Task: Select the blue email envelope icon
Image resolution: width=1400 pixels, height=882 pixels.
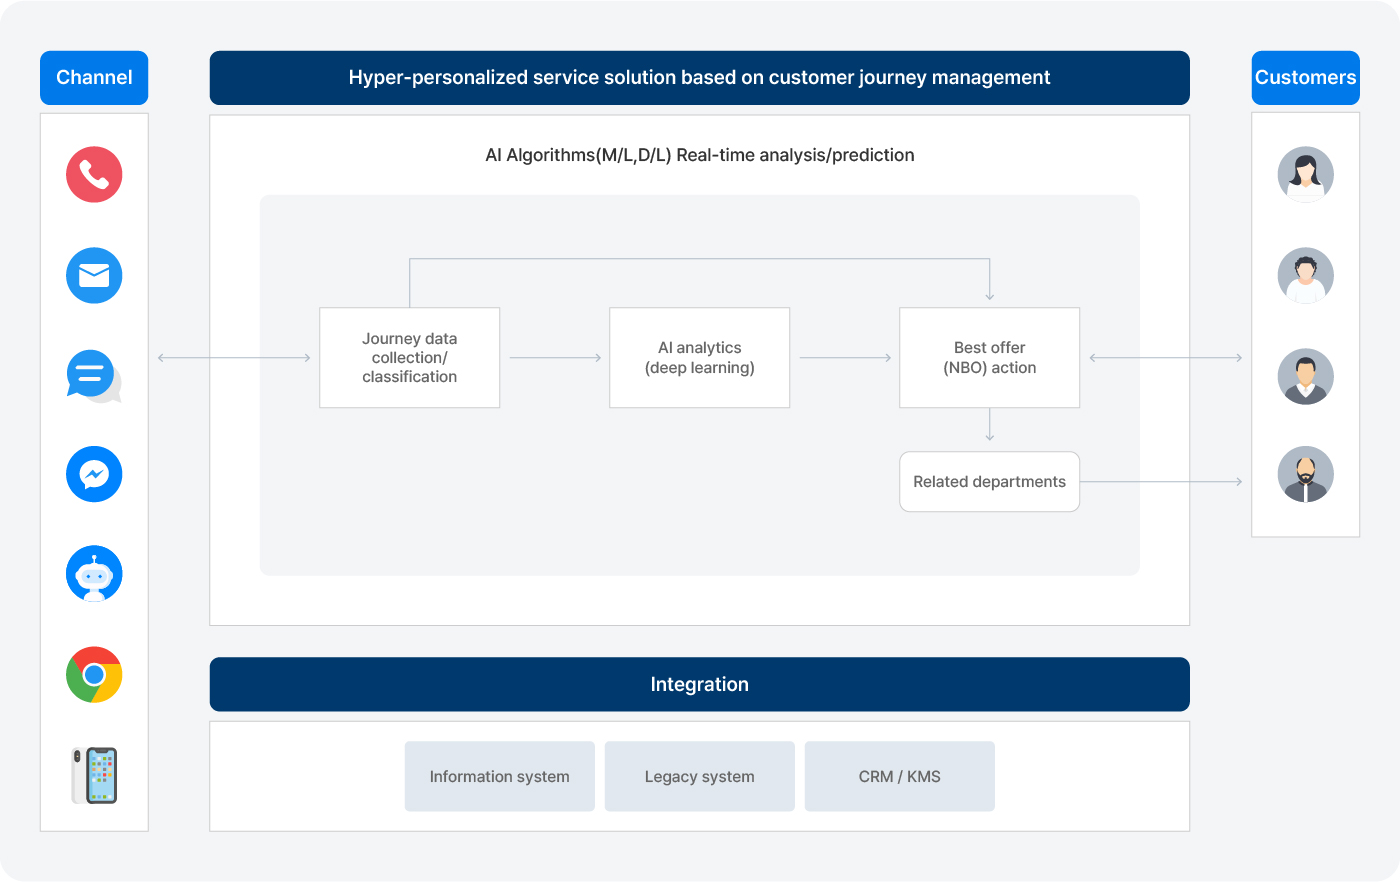Action: 94,275
